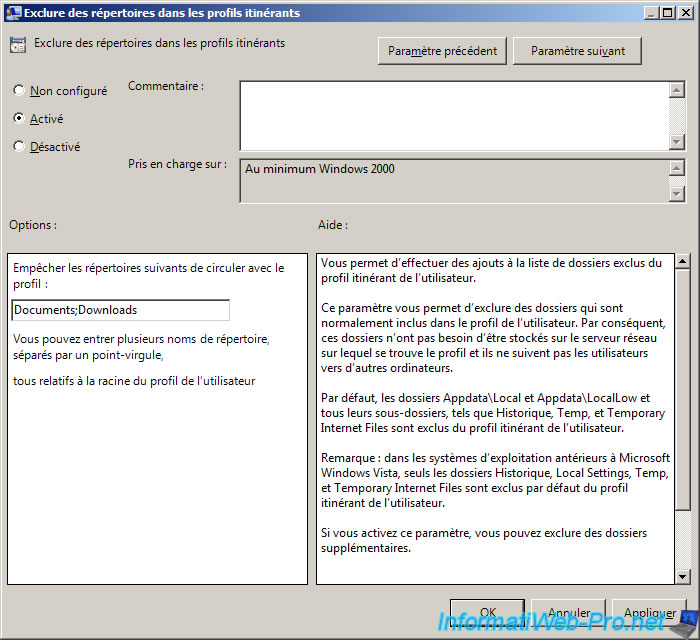Select the 'Non configuré' radio button
This screenshot has width=700, height=640.
pyautogui.click(x=19, y=91)
